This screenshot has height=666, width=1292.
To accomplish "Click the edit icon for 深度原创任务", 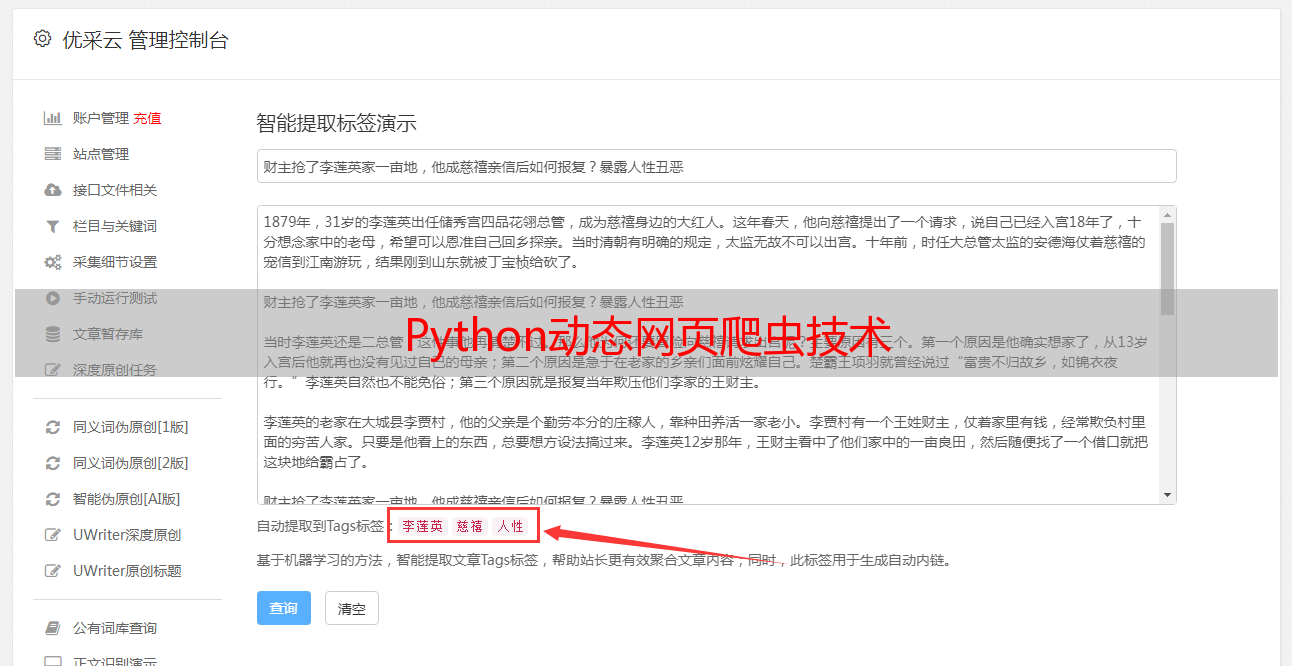I will [53, 370].
